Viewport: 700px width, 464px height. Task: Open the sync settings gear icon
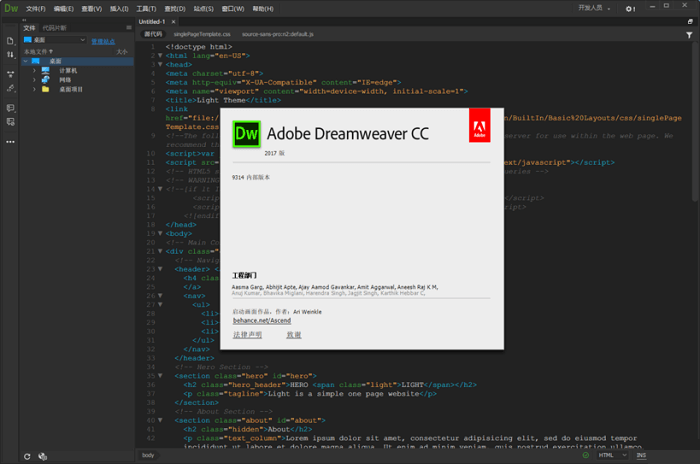coord(630,9)
